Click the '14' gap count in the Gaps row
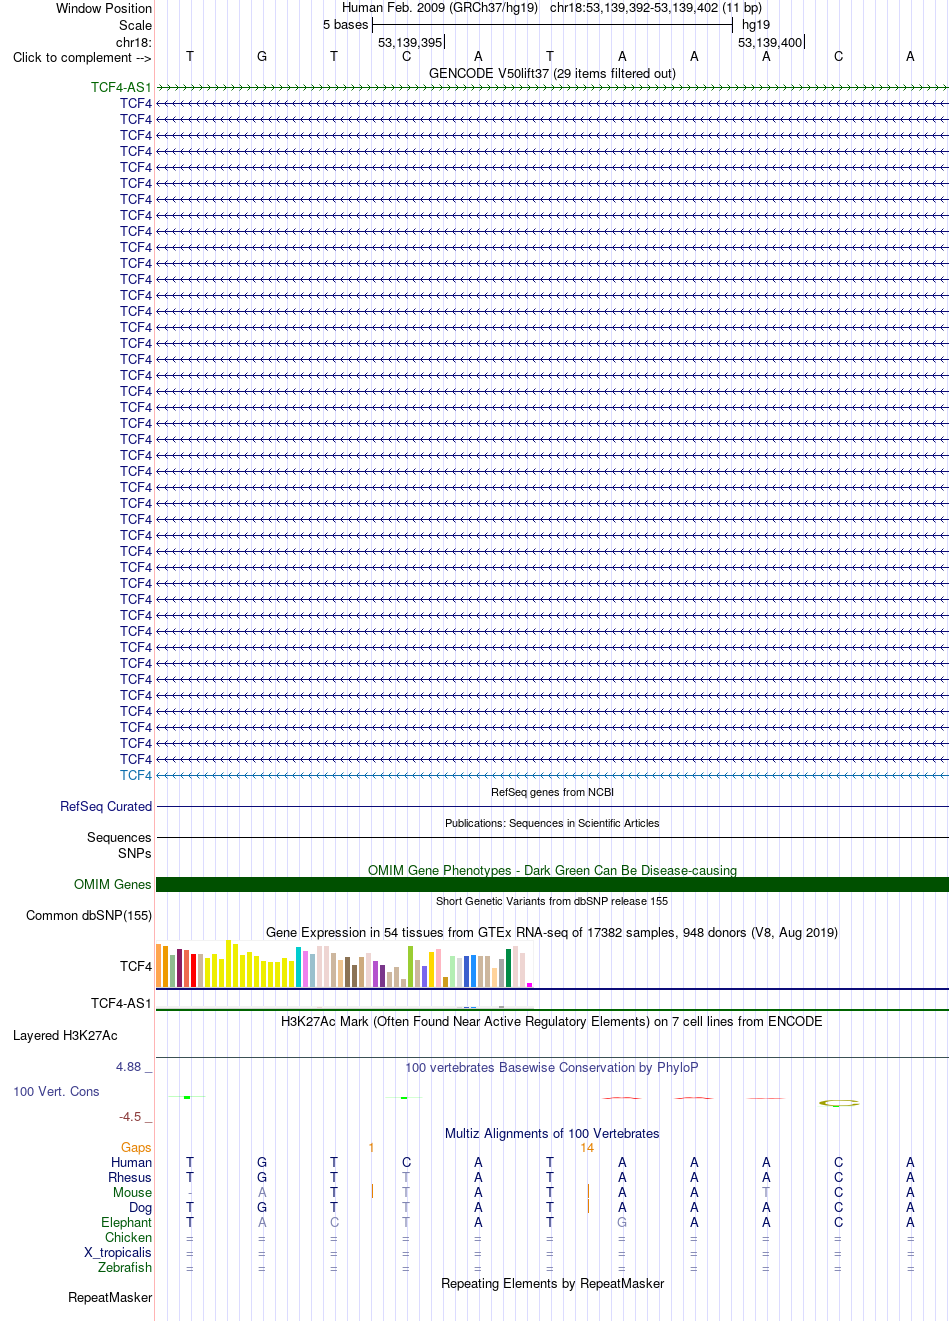This screenshot has width=950, height=1321. coord(587,1147)
